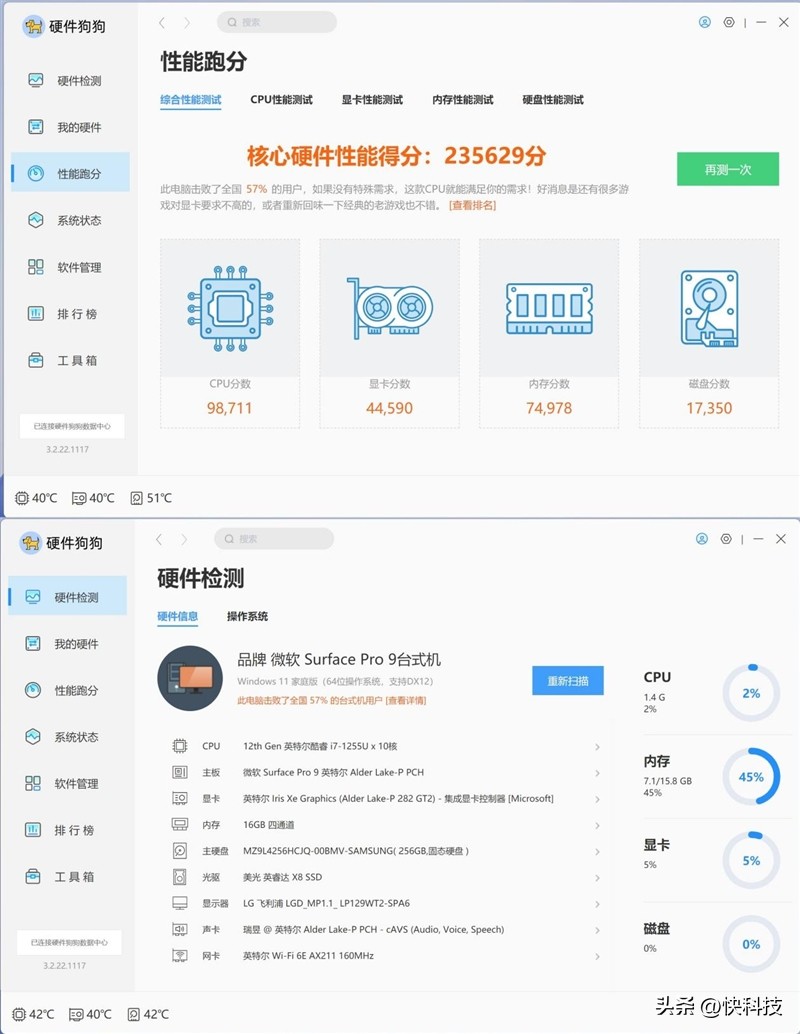
Task: Click the 重新扫描 rescan button
Action: [567, 679]
